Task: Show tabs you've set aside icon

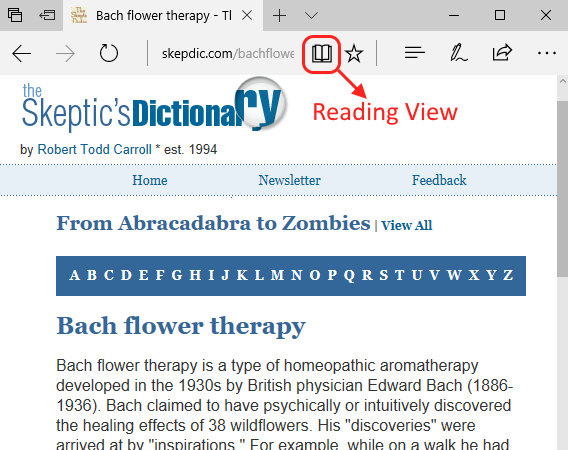Action: pos(15,15)
